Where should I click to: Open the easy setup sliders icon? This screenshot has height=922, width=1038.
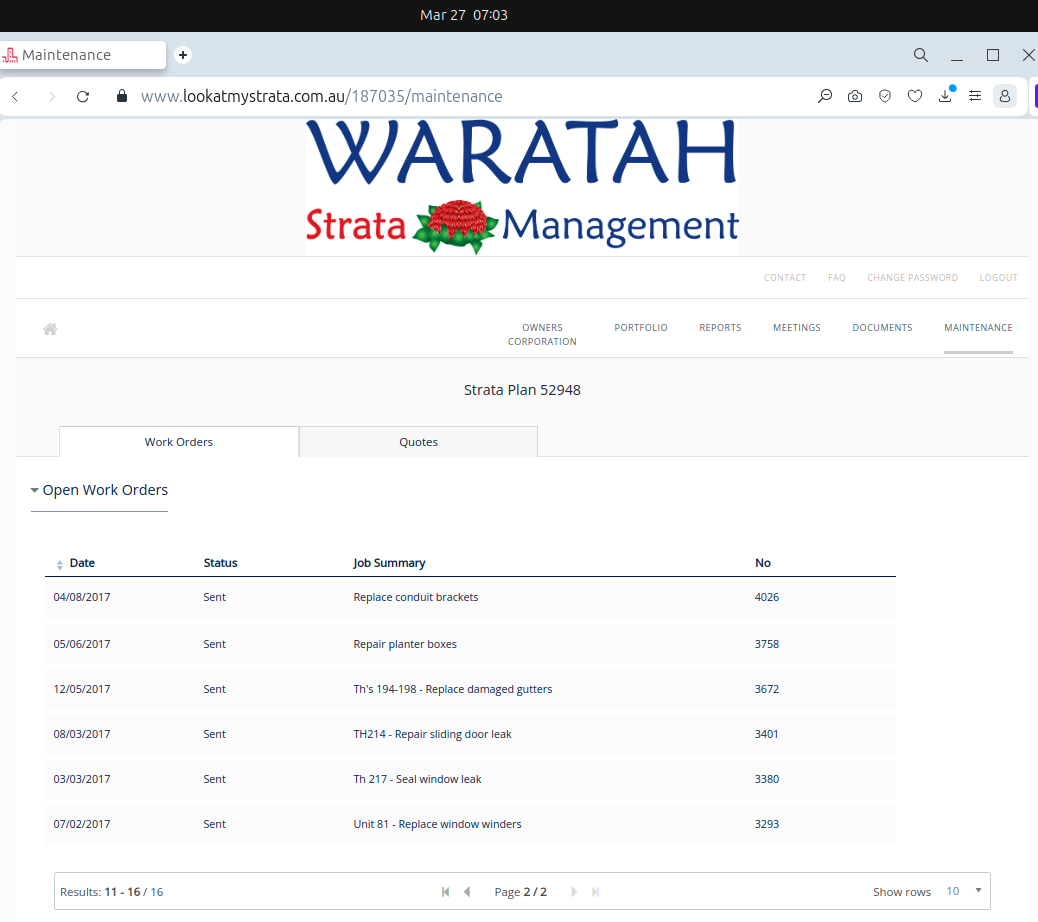coord(975,97)
